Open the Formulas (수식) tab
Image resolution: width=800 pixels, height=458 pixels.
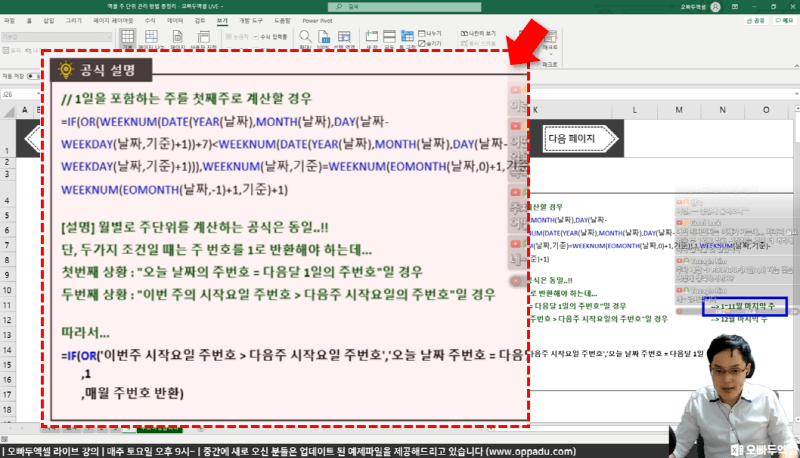point(150,21)
